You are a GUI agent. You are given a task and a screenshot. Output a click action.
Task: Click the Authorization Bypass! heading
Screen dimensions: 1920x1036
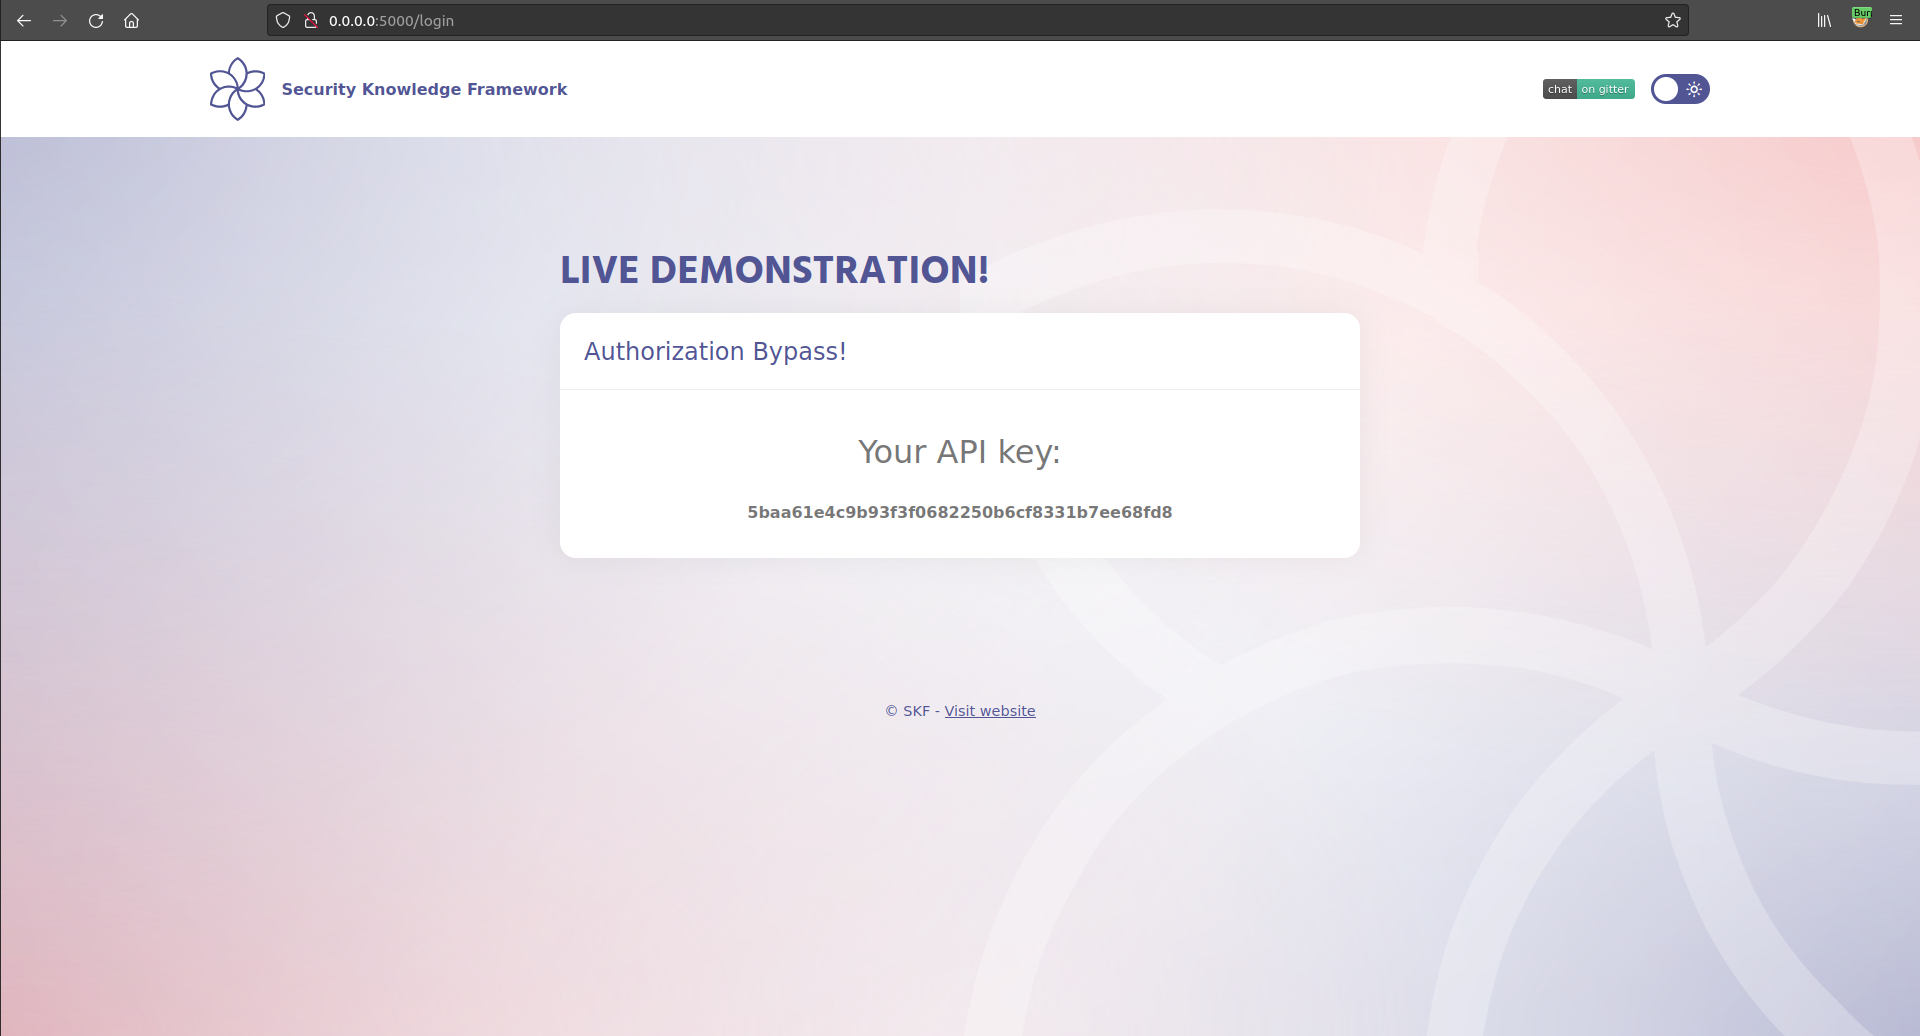tap(715, 352)
